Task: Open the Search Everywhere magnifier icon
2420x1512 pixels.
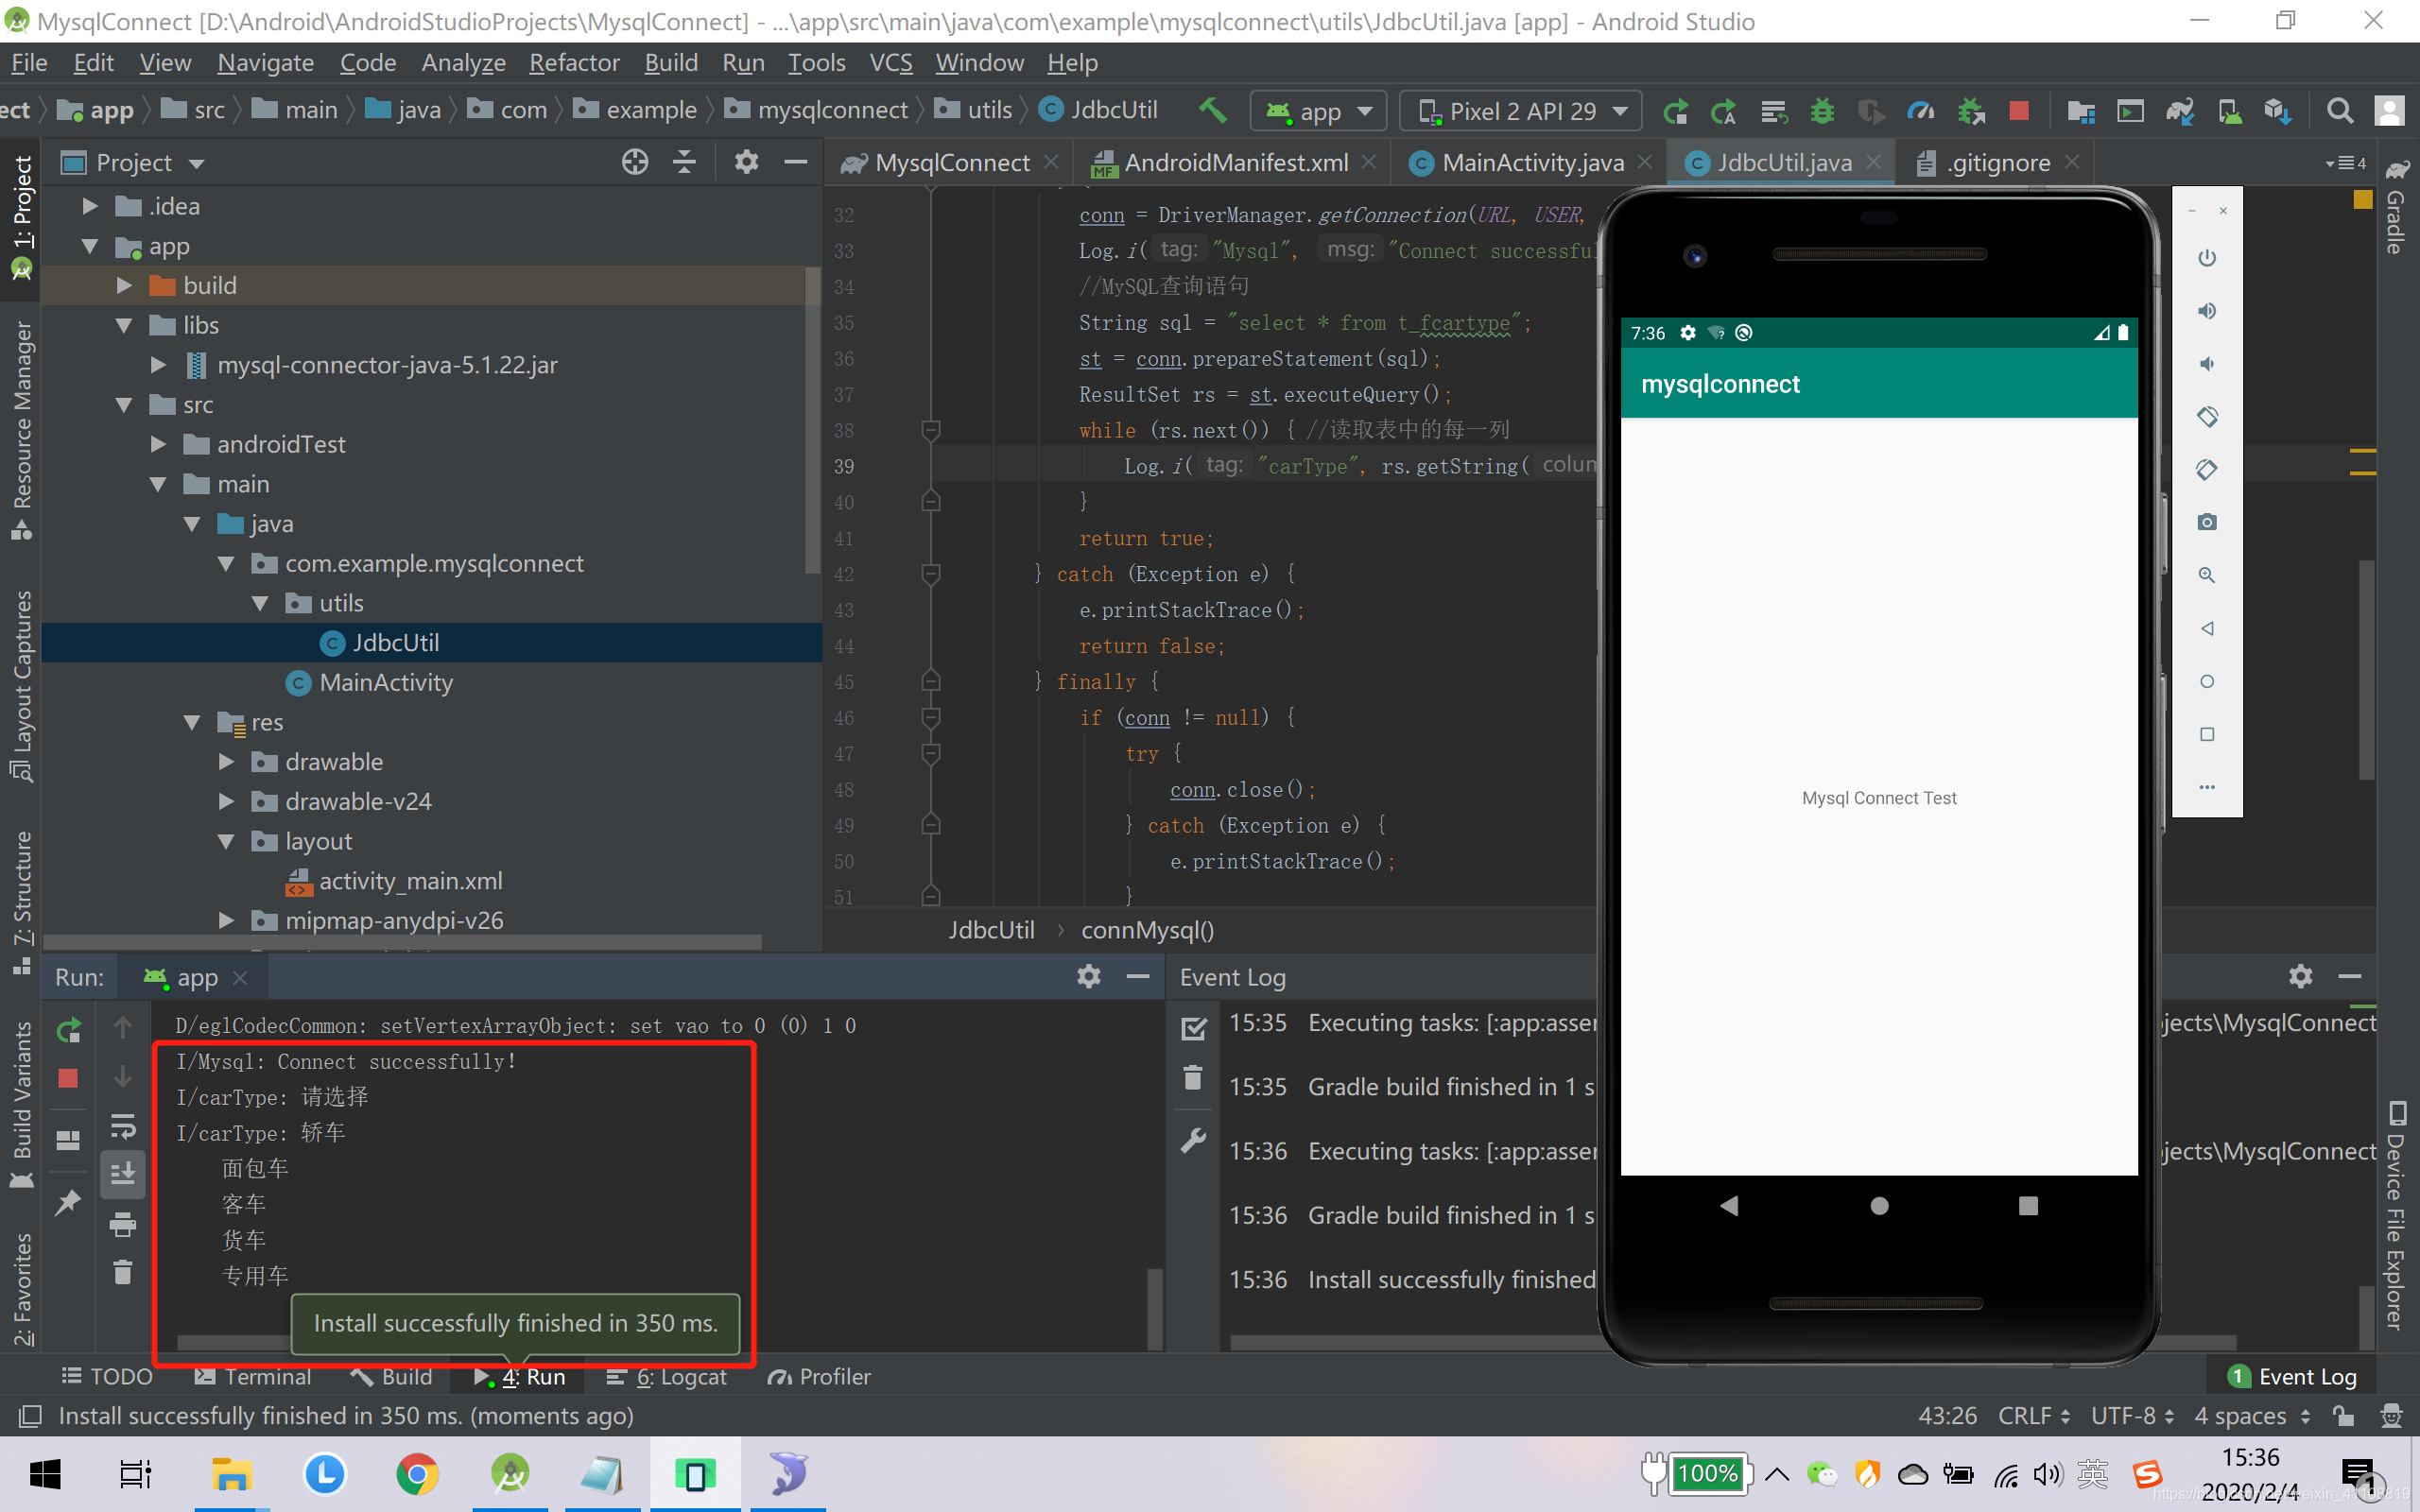Action: click(x=2339, y=111)
